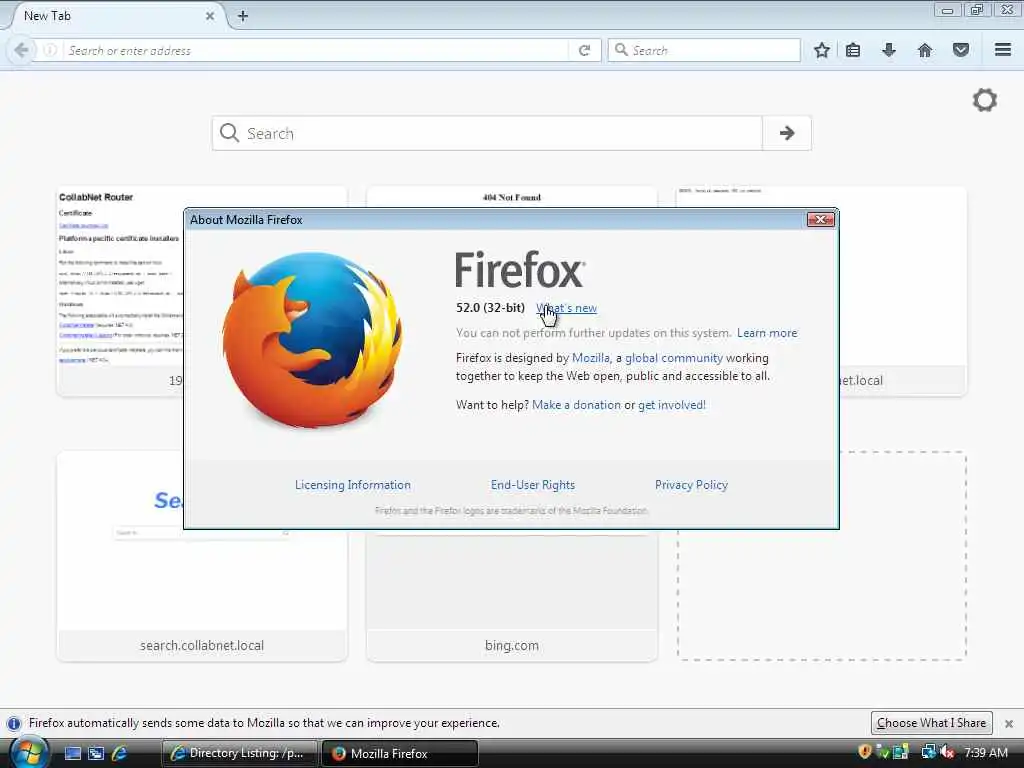Restore down the Firefox window
Image resolution: width=1024 pixels, height=768 pixels.
(977, 10)
